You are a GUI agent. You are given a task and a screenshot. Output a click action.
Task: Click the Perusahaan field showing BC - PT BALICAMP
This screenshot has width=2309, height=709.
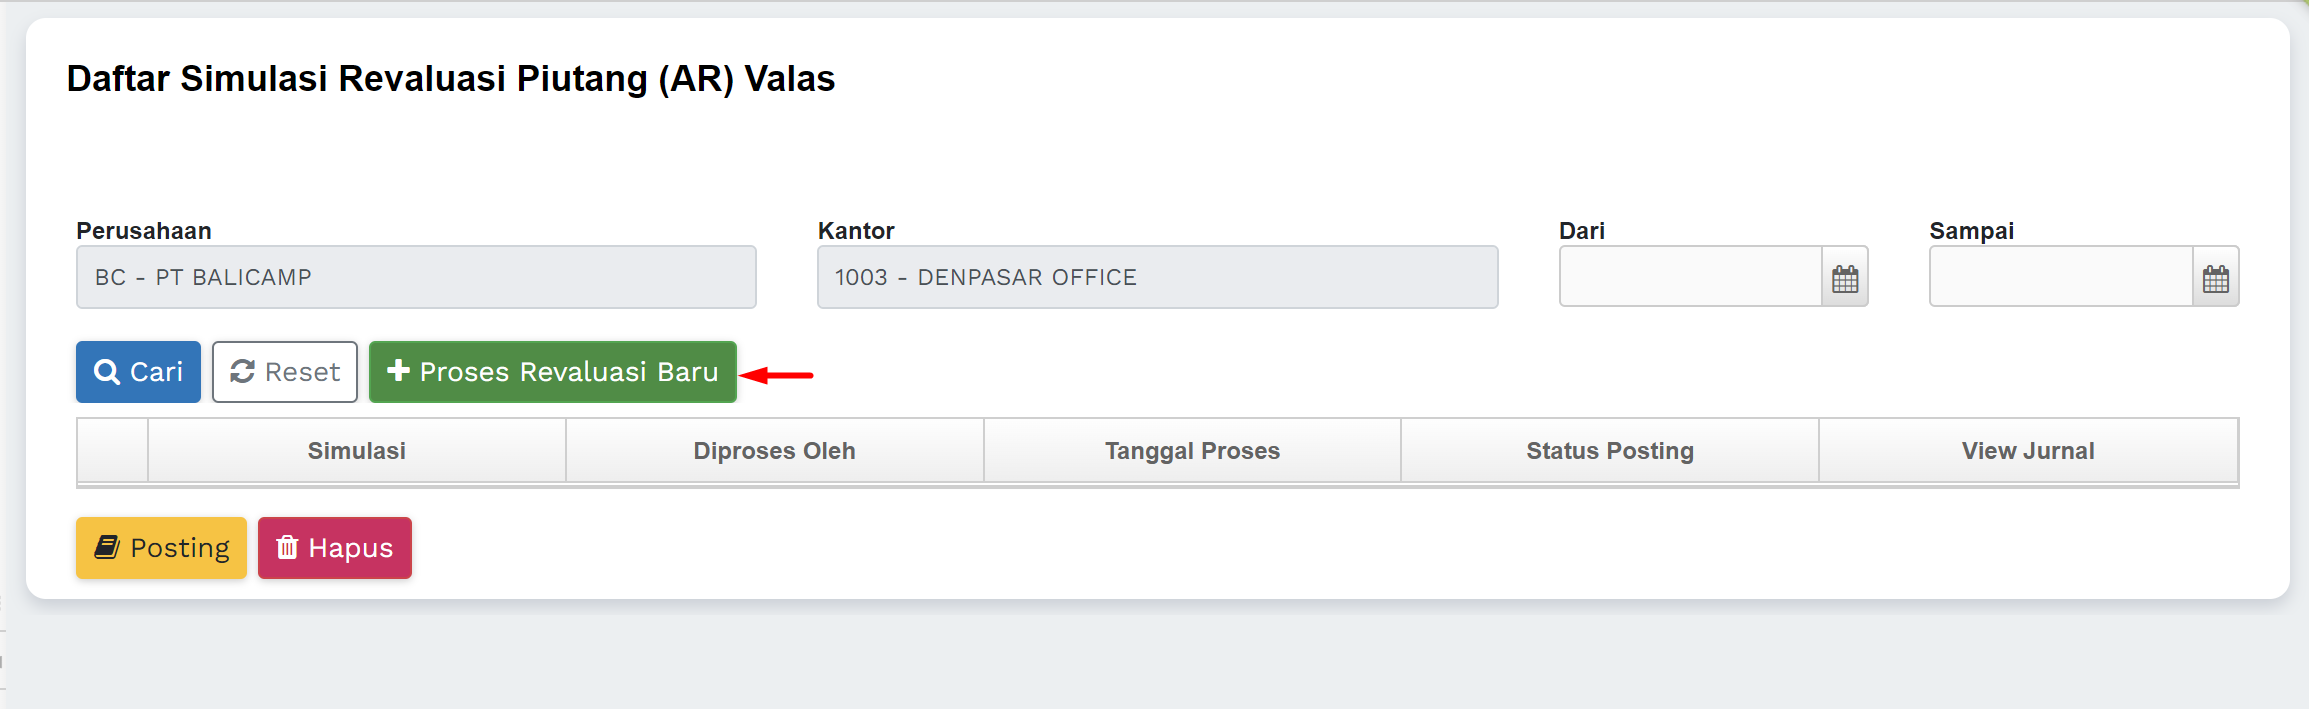tap(416, 277)
